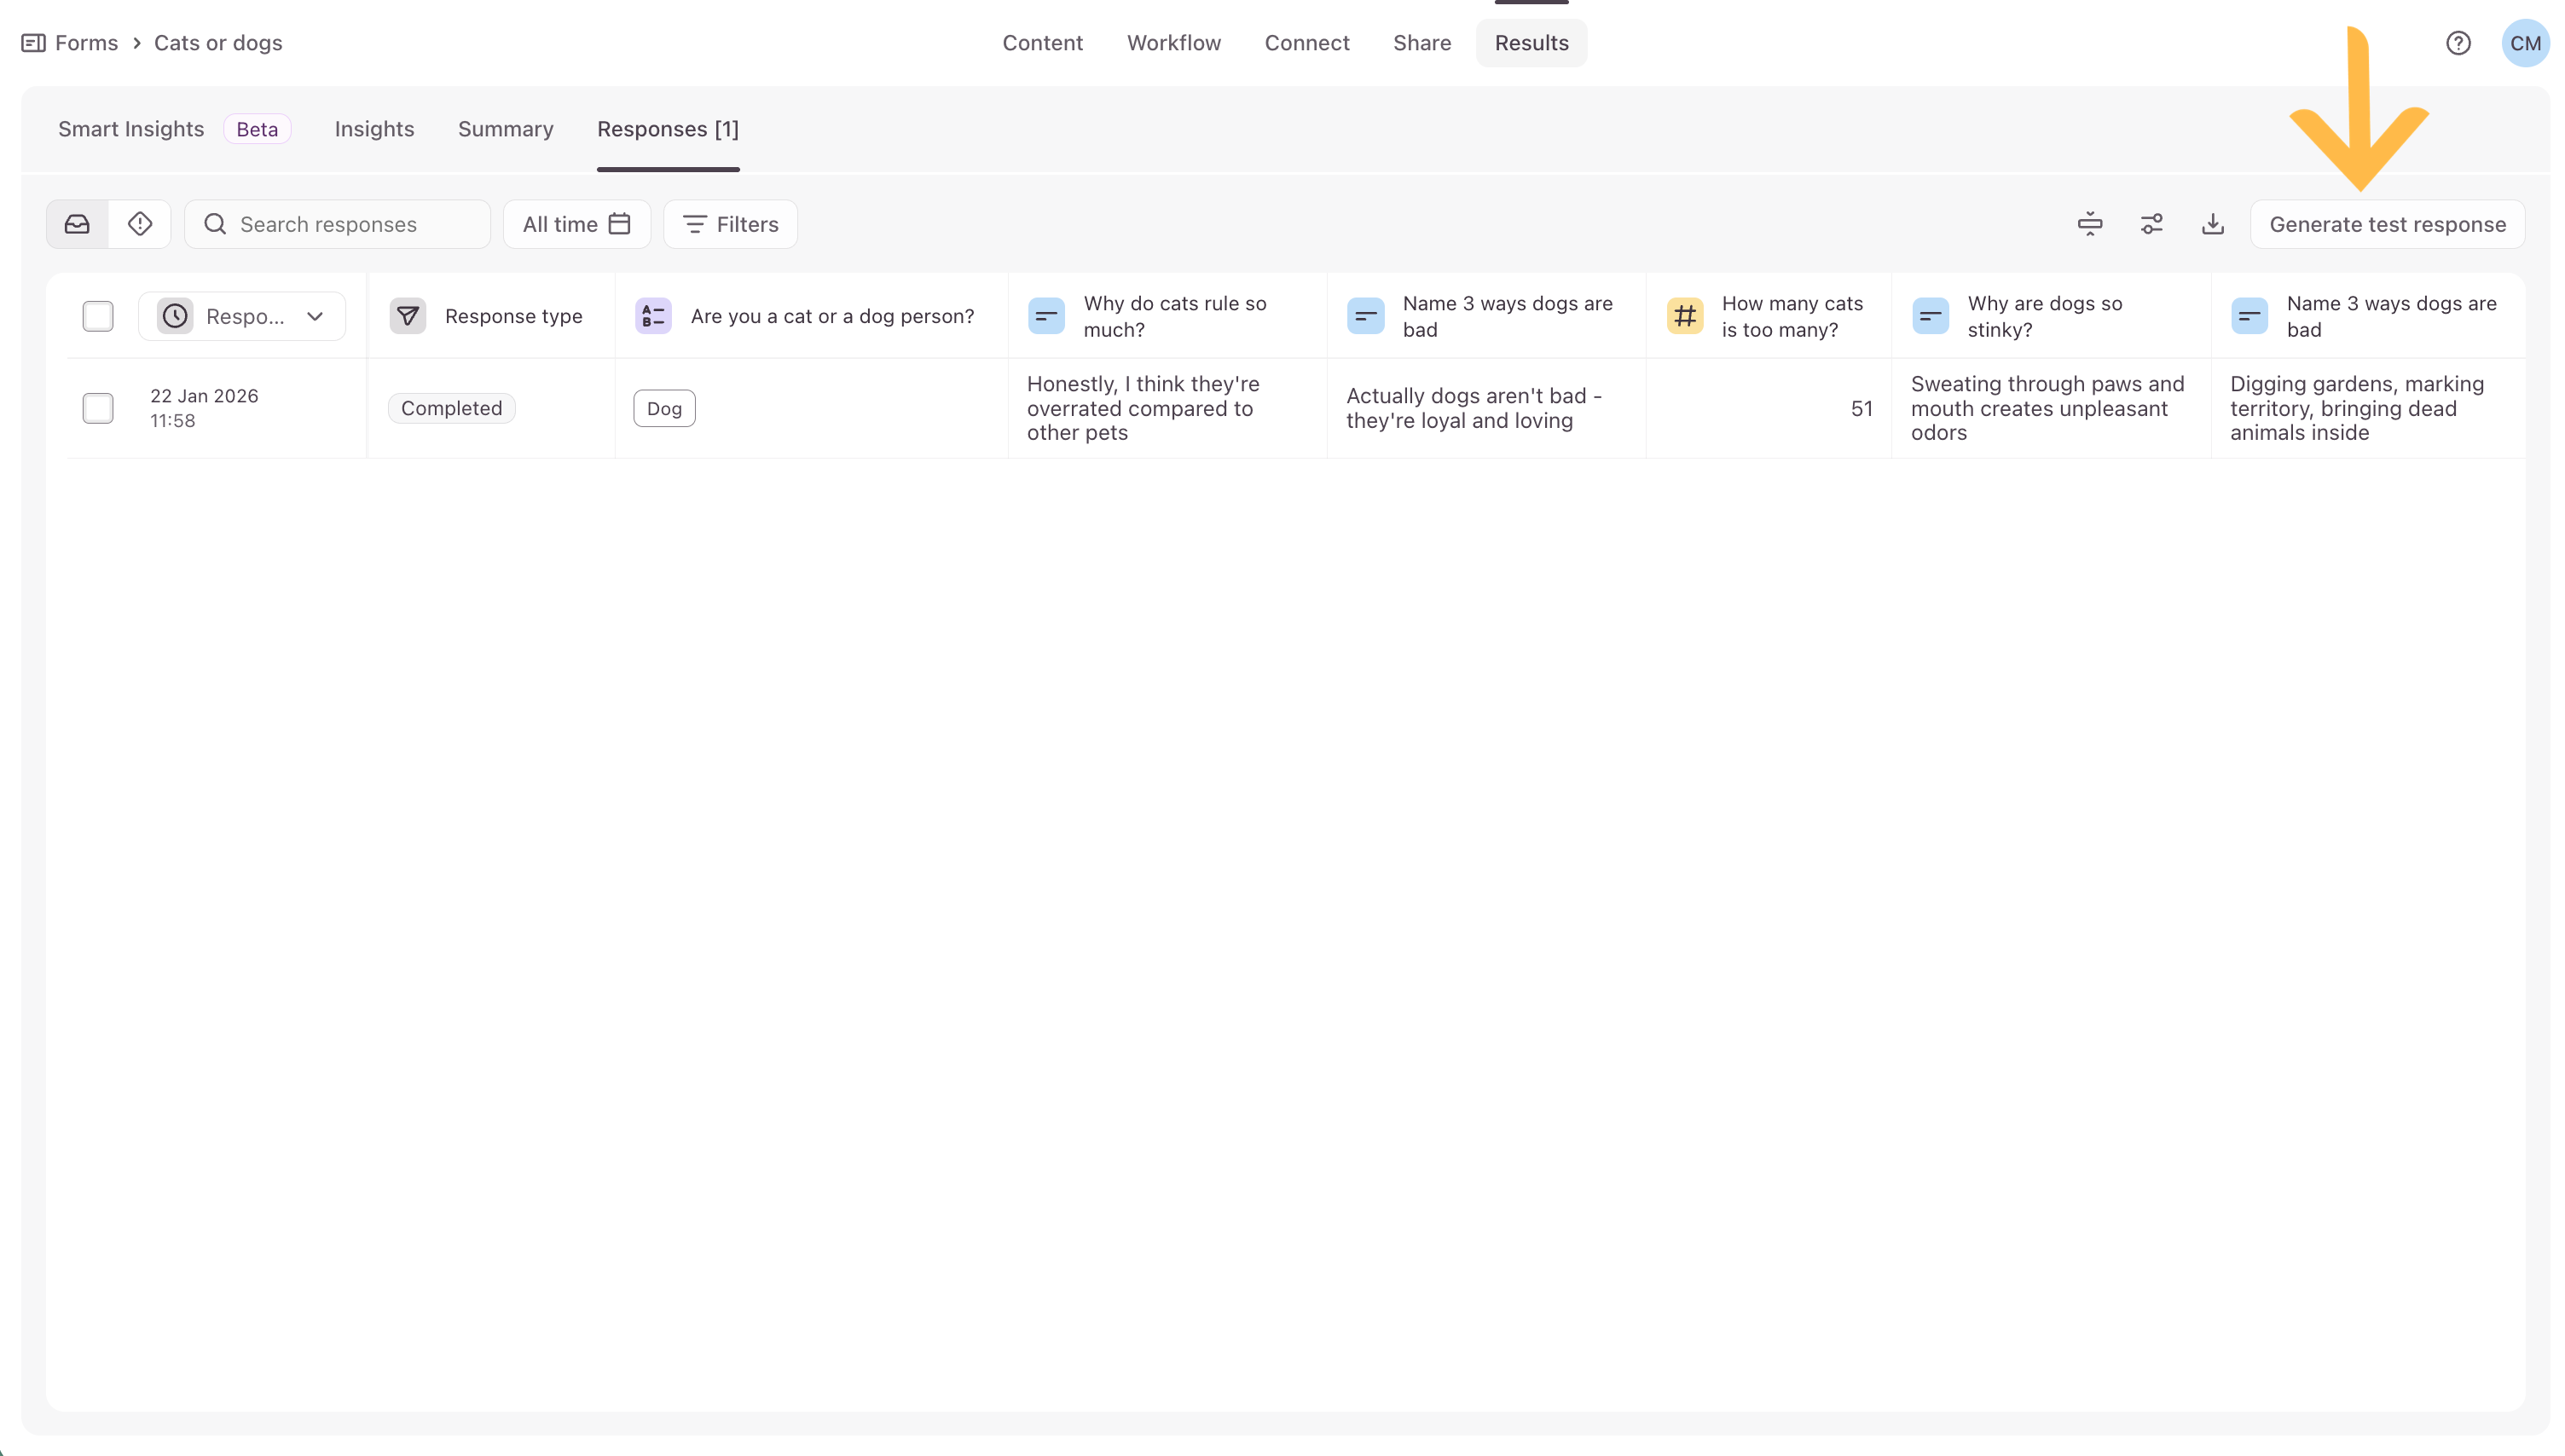The image size is (2565, 1456).
Task: Click the Response type funnel icon
Action: coord(407,316)
